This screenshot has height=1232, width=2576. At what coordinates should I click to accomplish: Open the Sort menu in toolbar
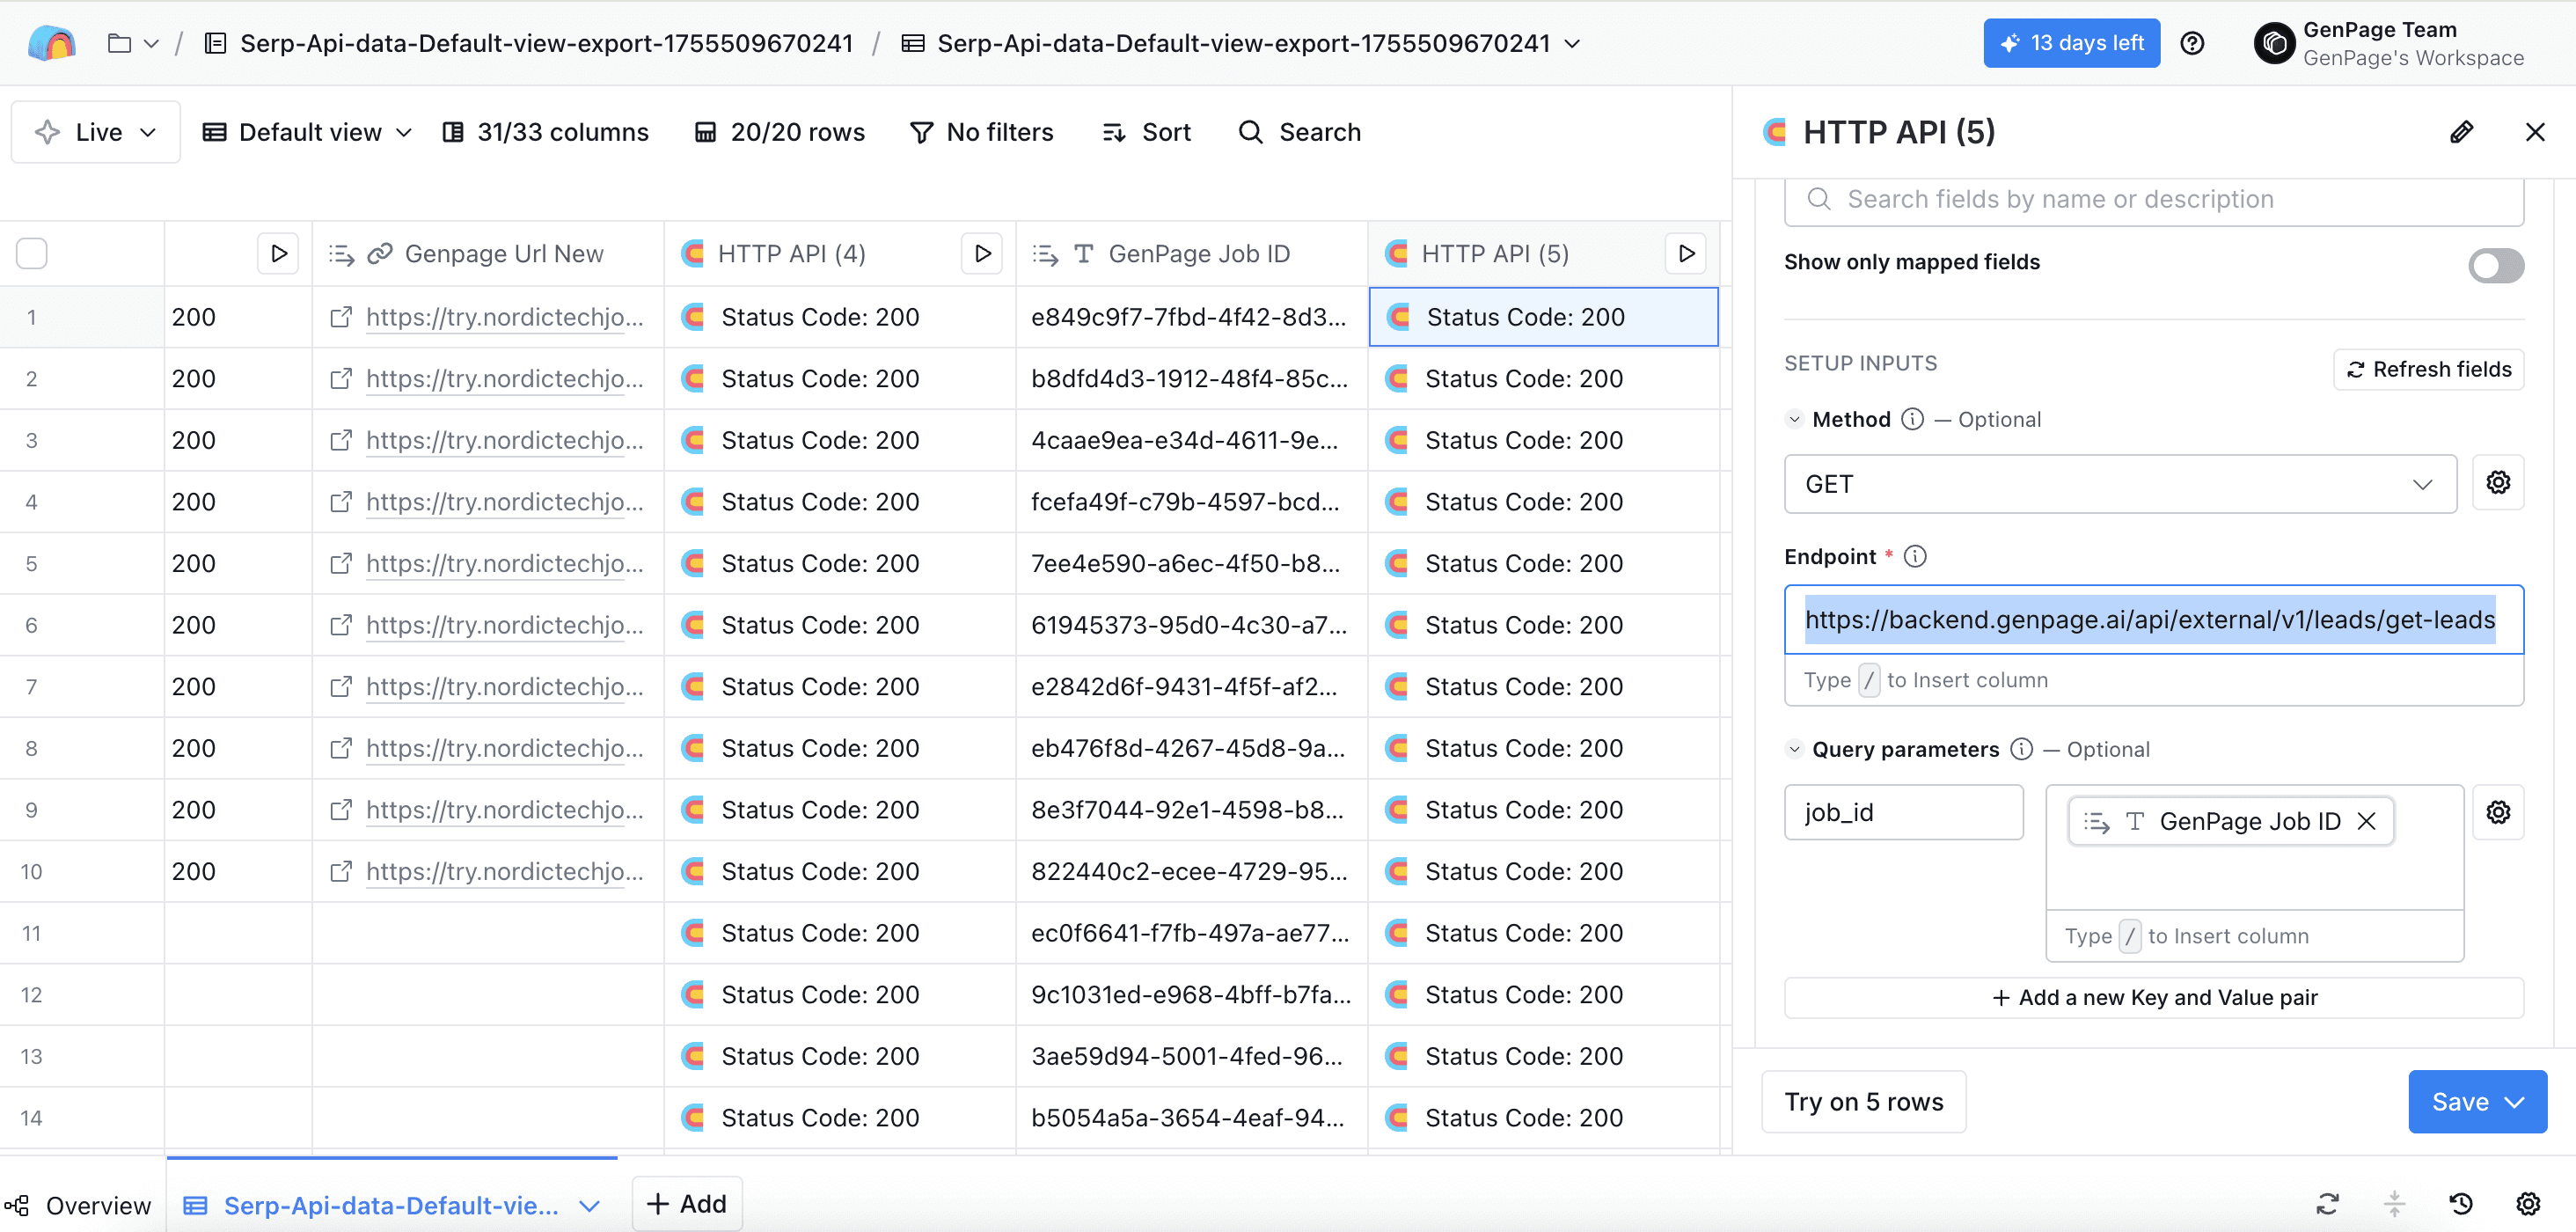pos(1146,132)
